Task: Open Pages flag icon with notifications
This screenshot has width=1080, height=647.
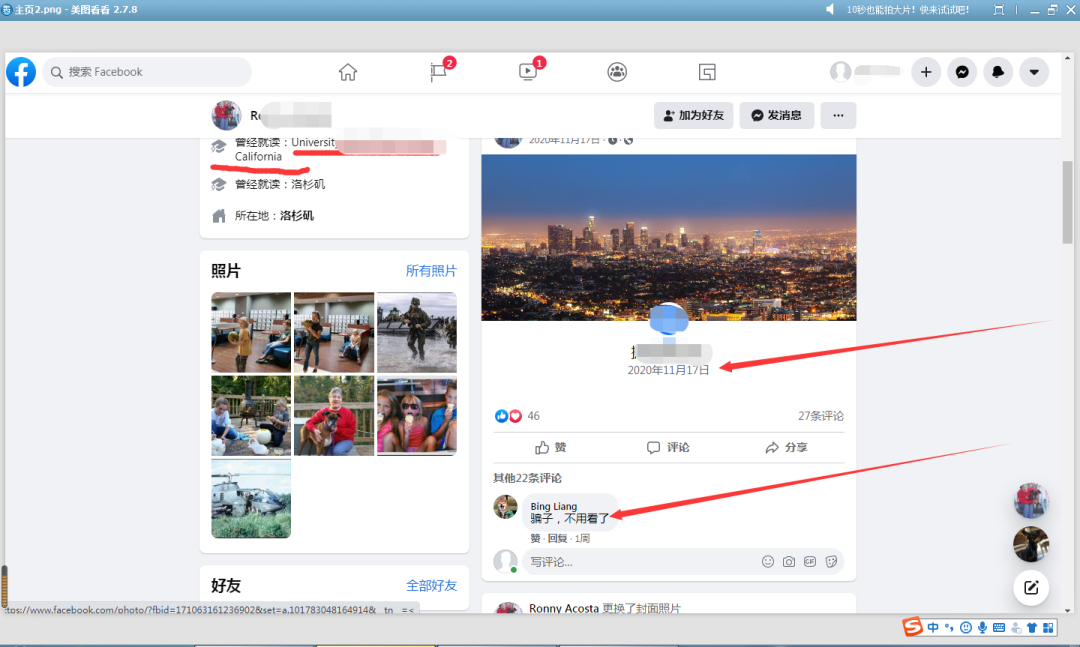Action: pyautogui.click(x=439, y=72)
